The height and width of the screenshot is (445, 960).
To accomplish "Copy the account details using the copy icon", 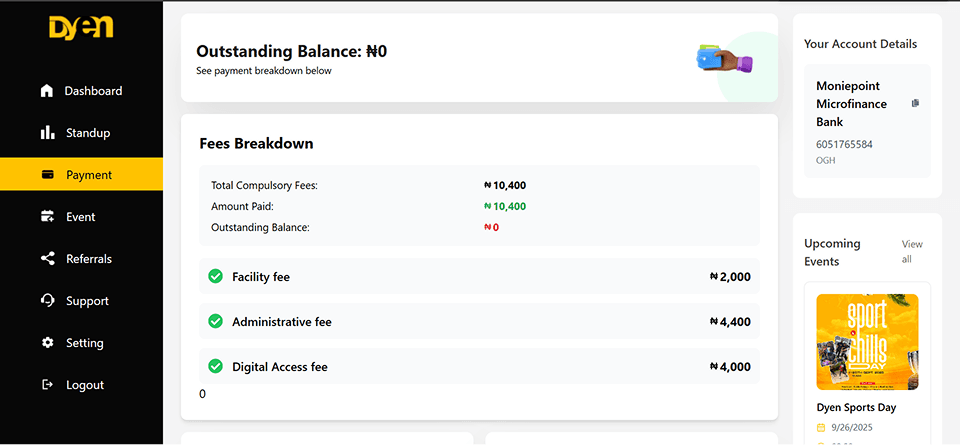I will (x=915, y=103).
